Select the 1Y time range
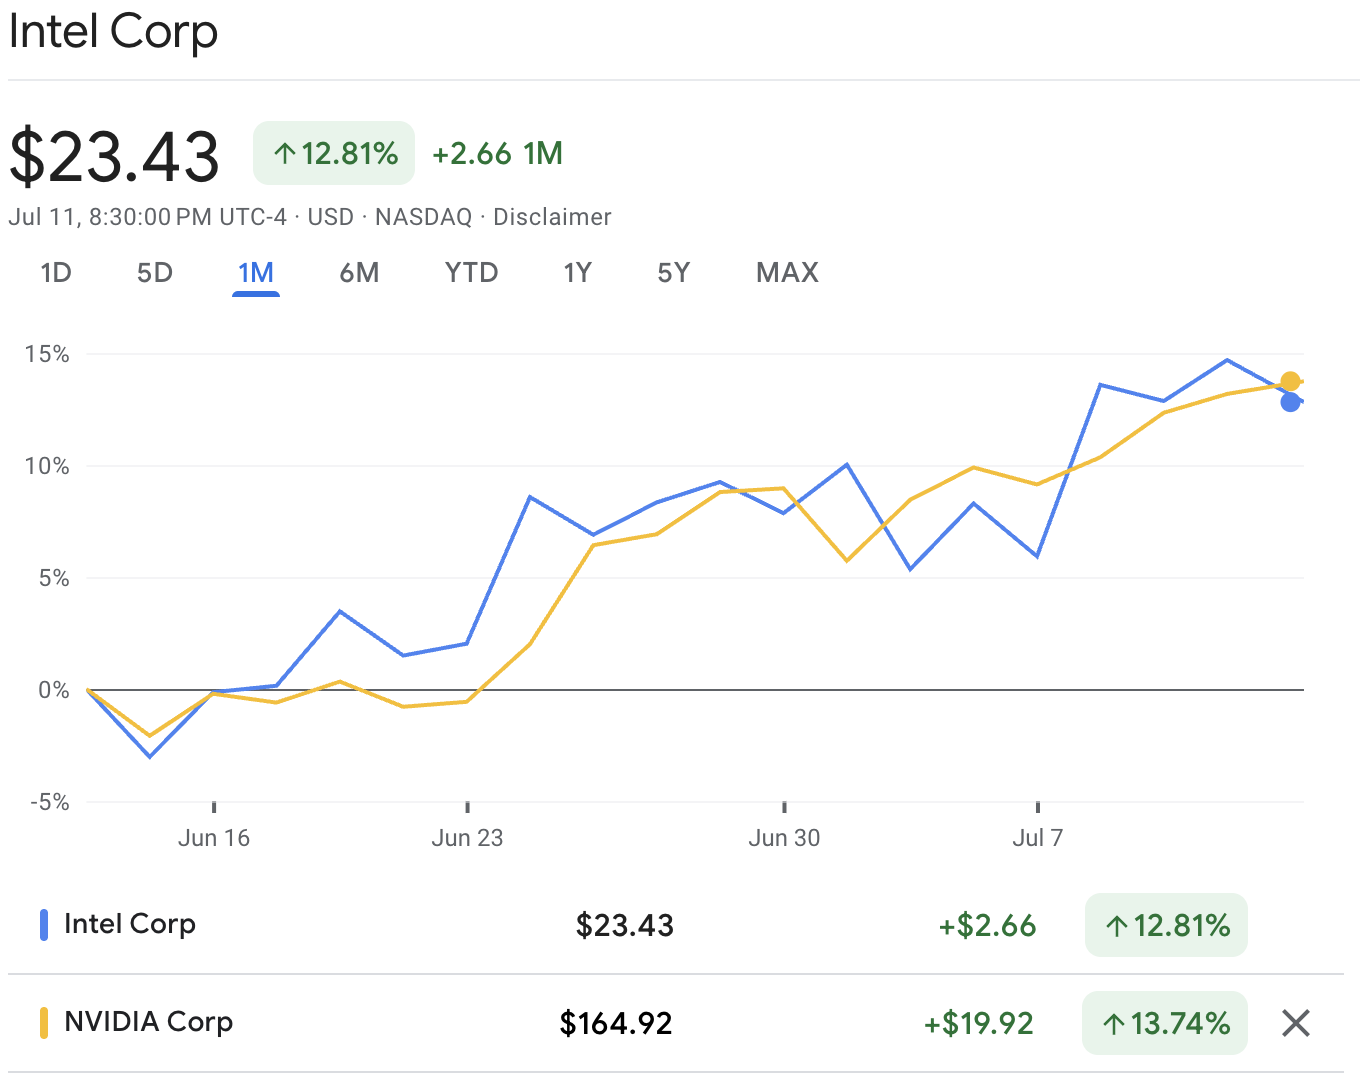The height and width of the screenshot is (1080, 1360). 577,273
